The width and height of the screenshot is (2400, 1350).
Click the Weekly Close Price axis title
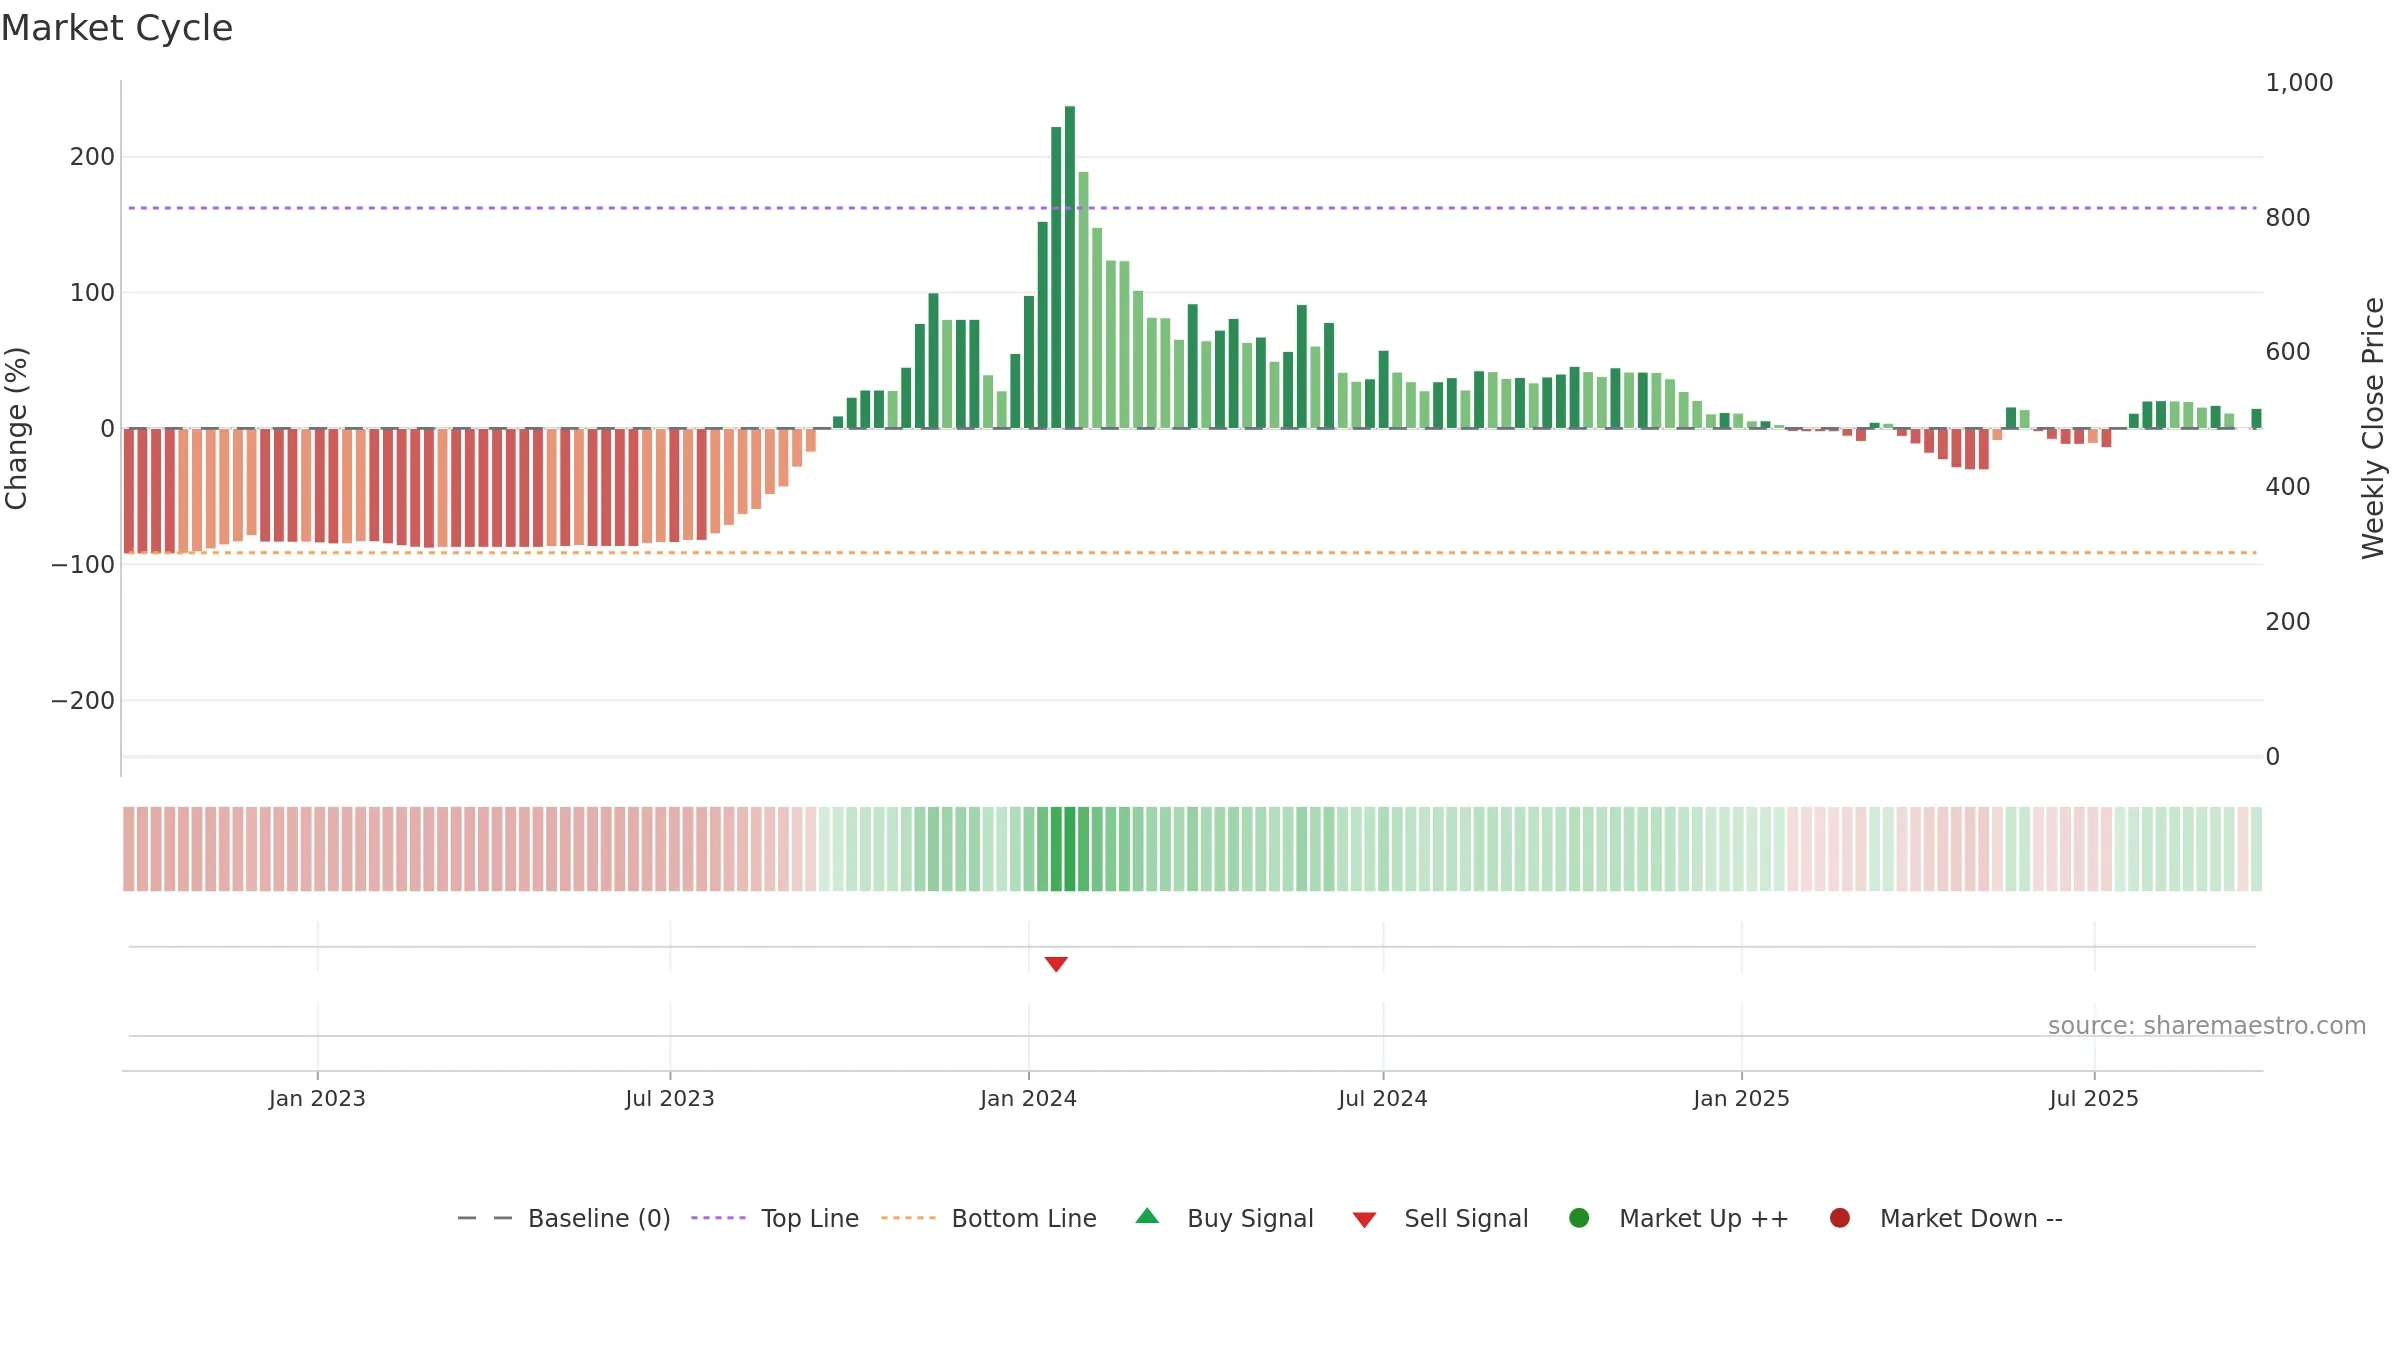coord(2373,428)
